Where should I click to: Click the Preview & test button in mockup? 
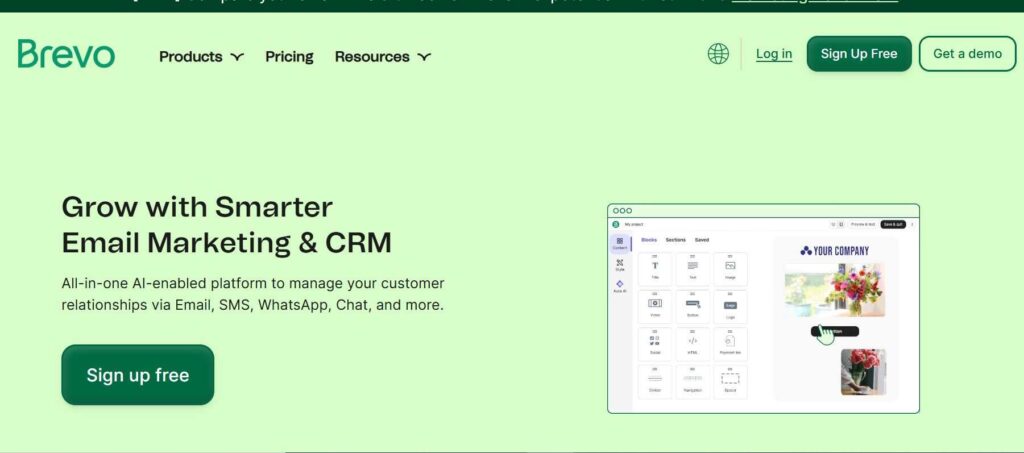point(863,224)
